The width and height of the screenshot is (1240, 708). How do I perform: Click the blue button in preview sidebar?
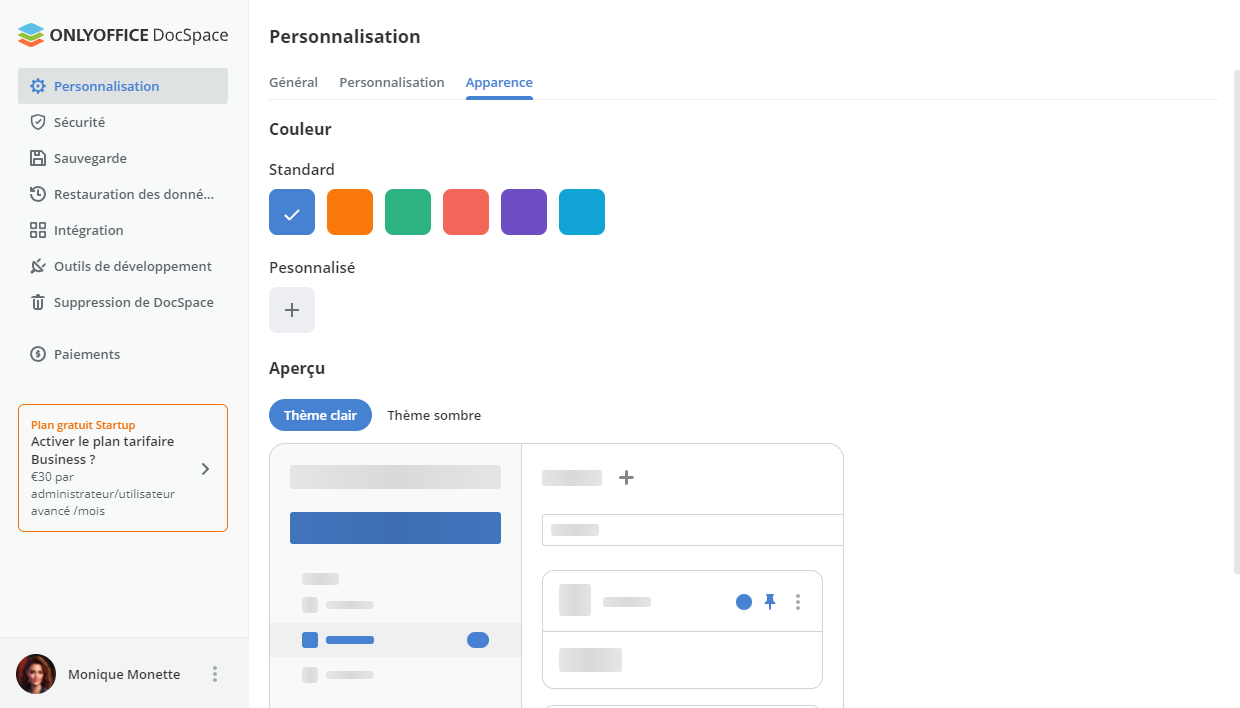395,528
